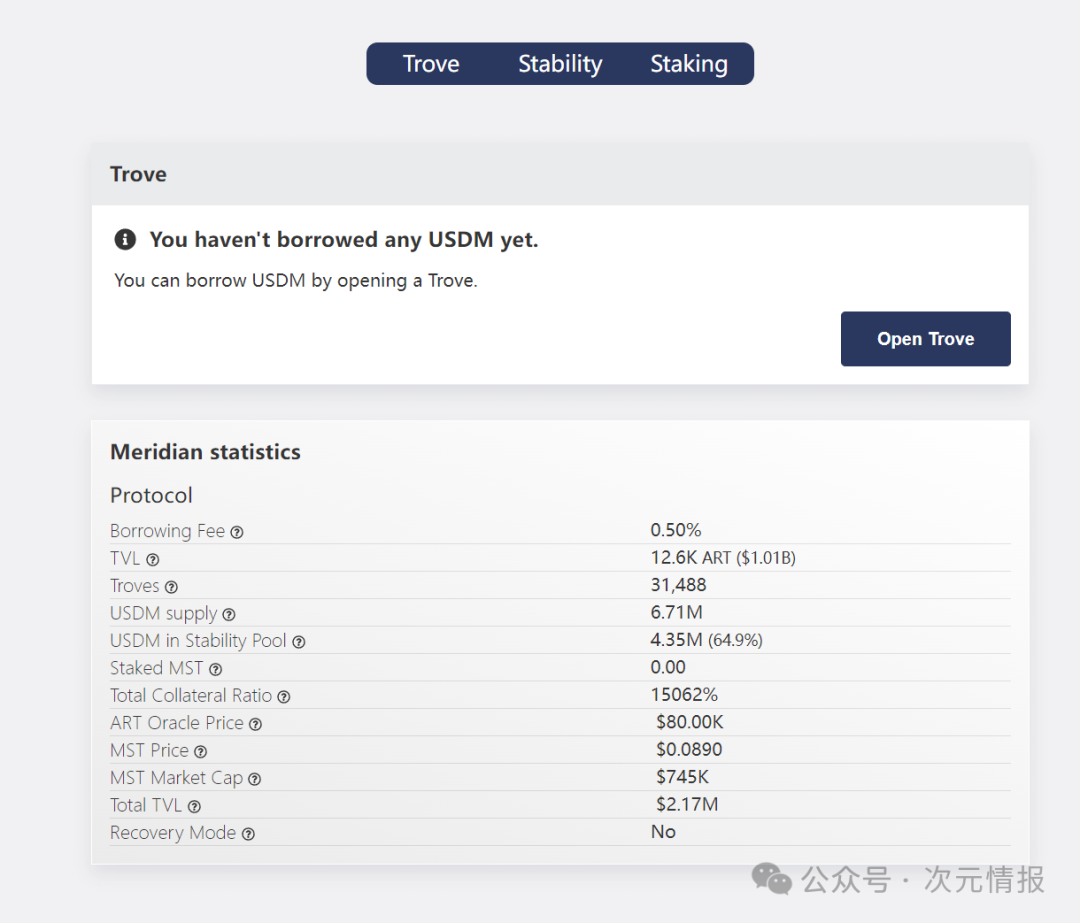Click the MST Price help icon

(x=200, y=752)
